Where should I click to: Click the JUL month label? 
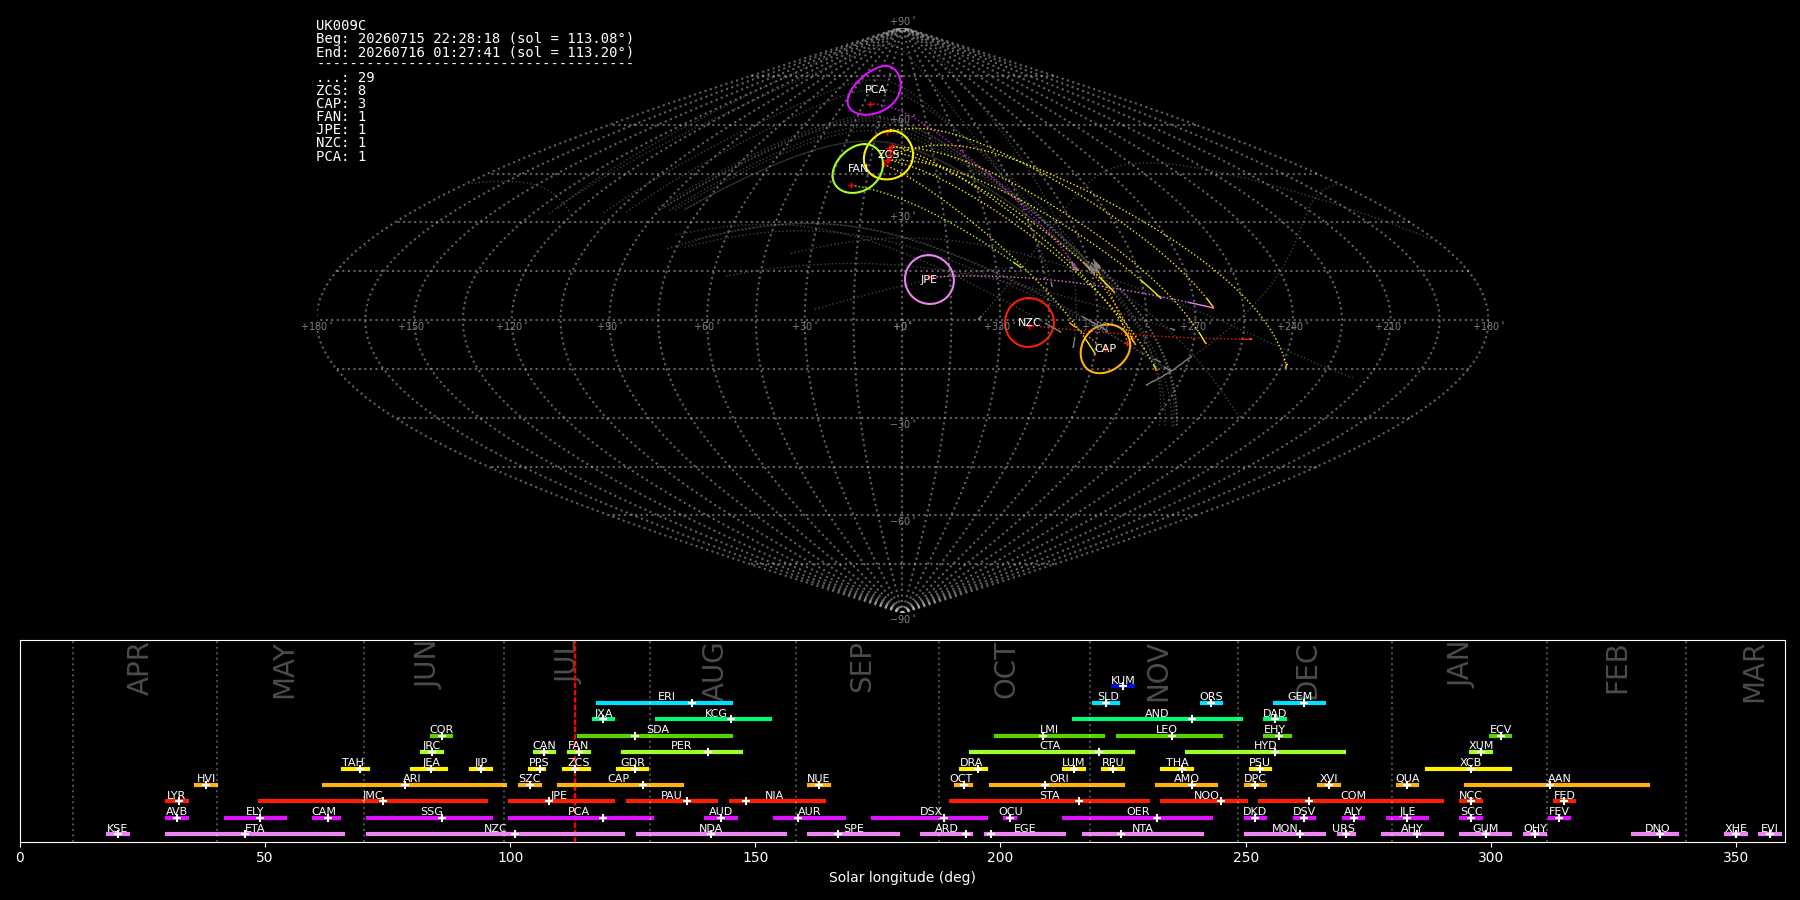(x=567, y=665)
